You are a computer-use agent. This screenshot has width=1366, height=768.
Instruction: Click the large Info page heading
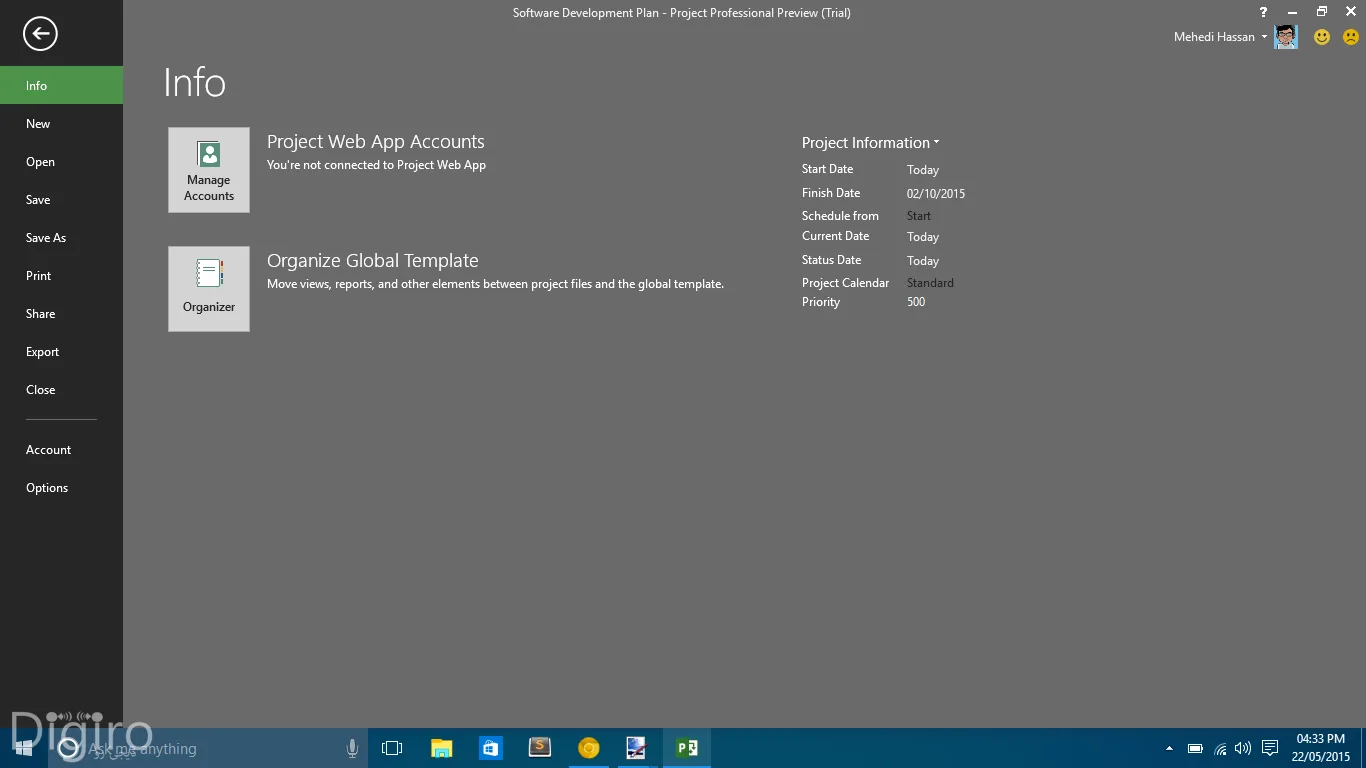(x=194, y=82)
